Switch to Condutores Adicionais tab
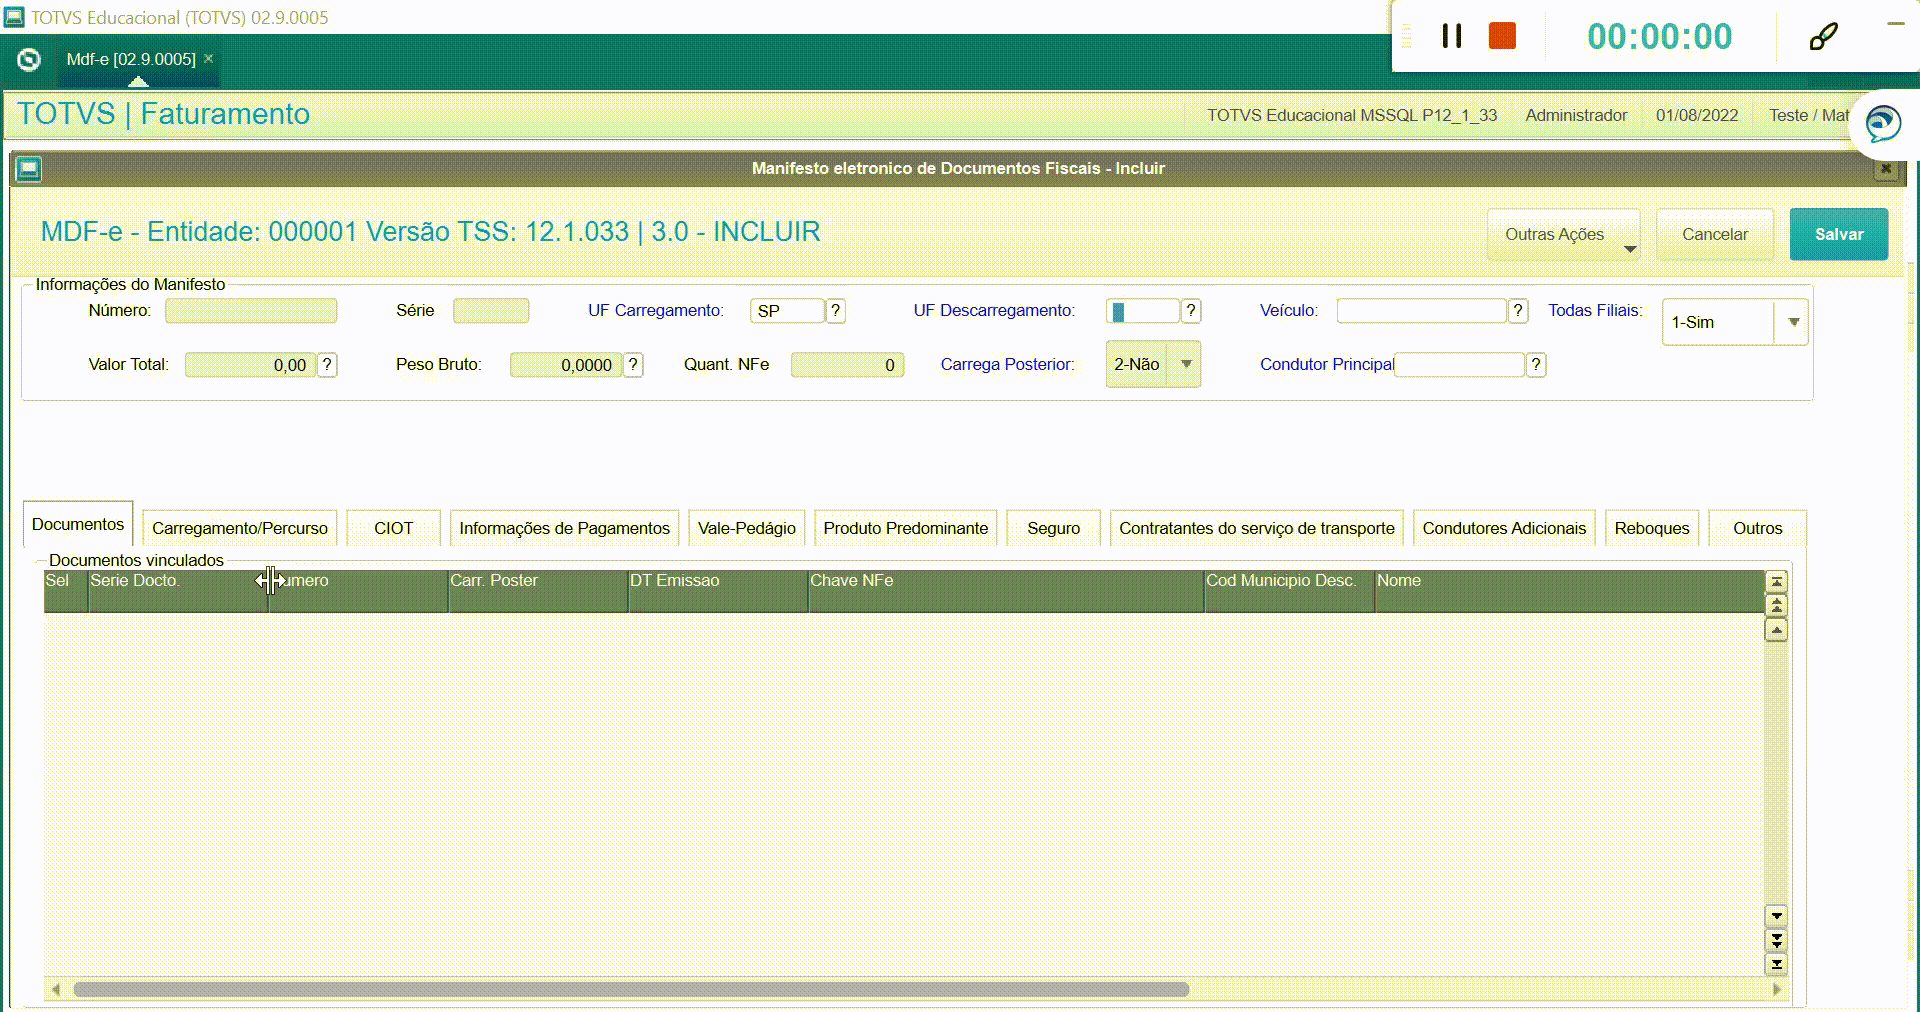Viewport: 1920px width, 1012px height. tap(1504, 528)
